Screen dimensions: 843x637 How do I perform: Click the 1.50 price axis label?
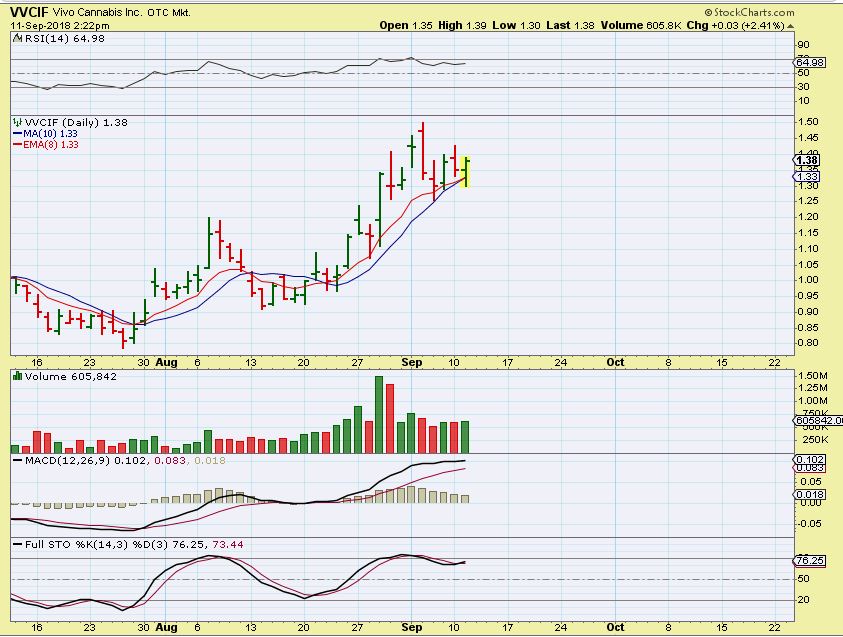[x=809, y=122]
